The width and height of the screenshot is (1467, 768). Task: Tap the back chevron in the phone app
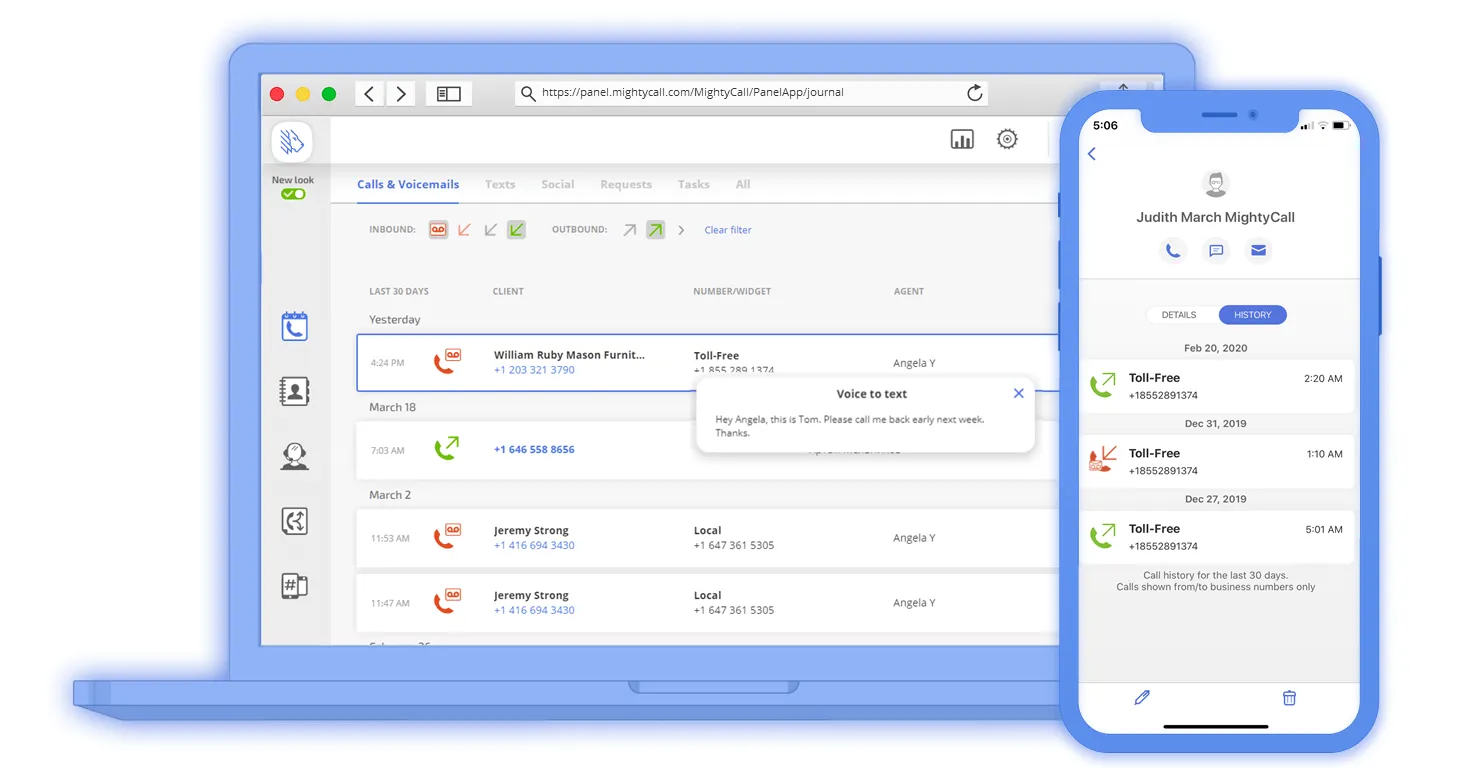click(1092, 154)
